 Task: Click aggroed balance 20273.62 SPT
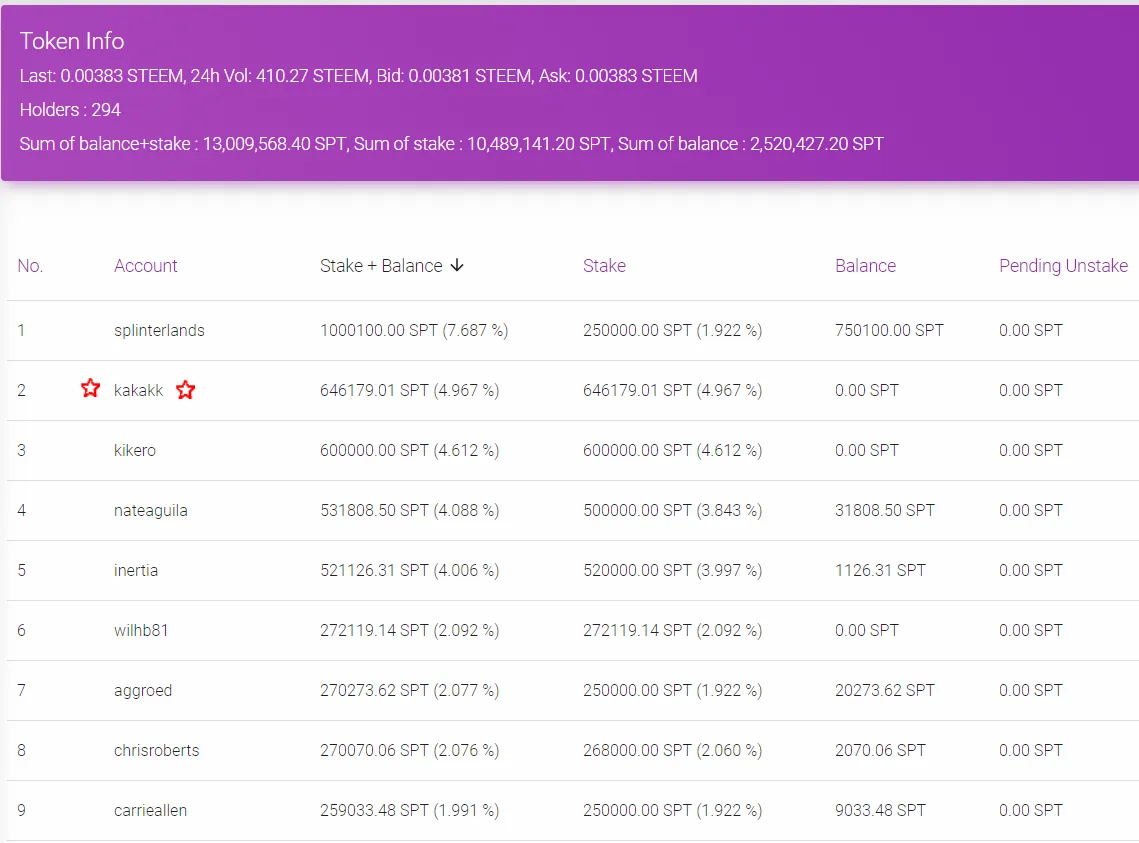pyautogui.click(x=885, y=691)
